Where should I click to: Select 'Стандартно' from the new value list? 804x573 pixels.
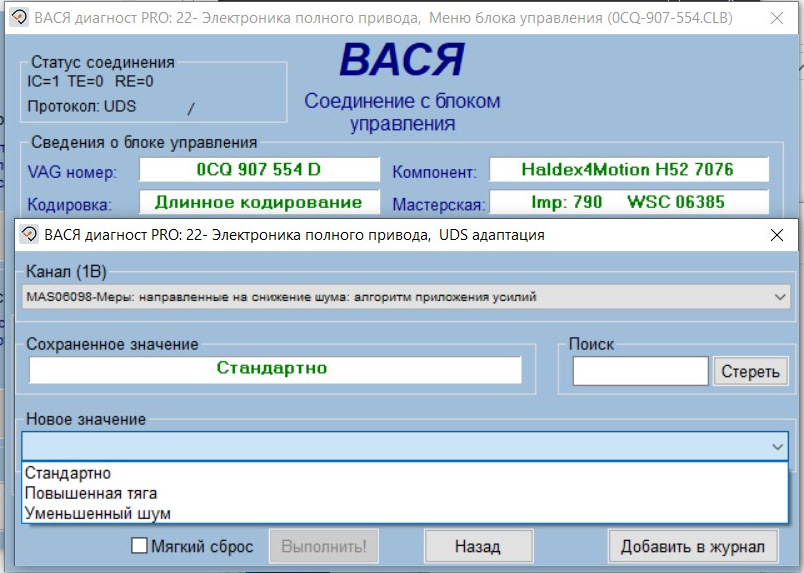[x=405, y=472]
